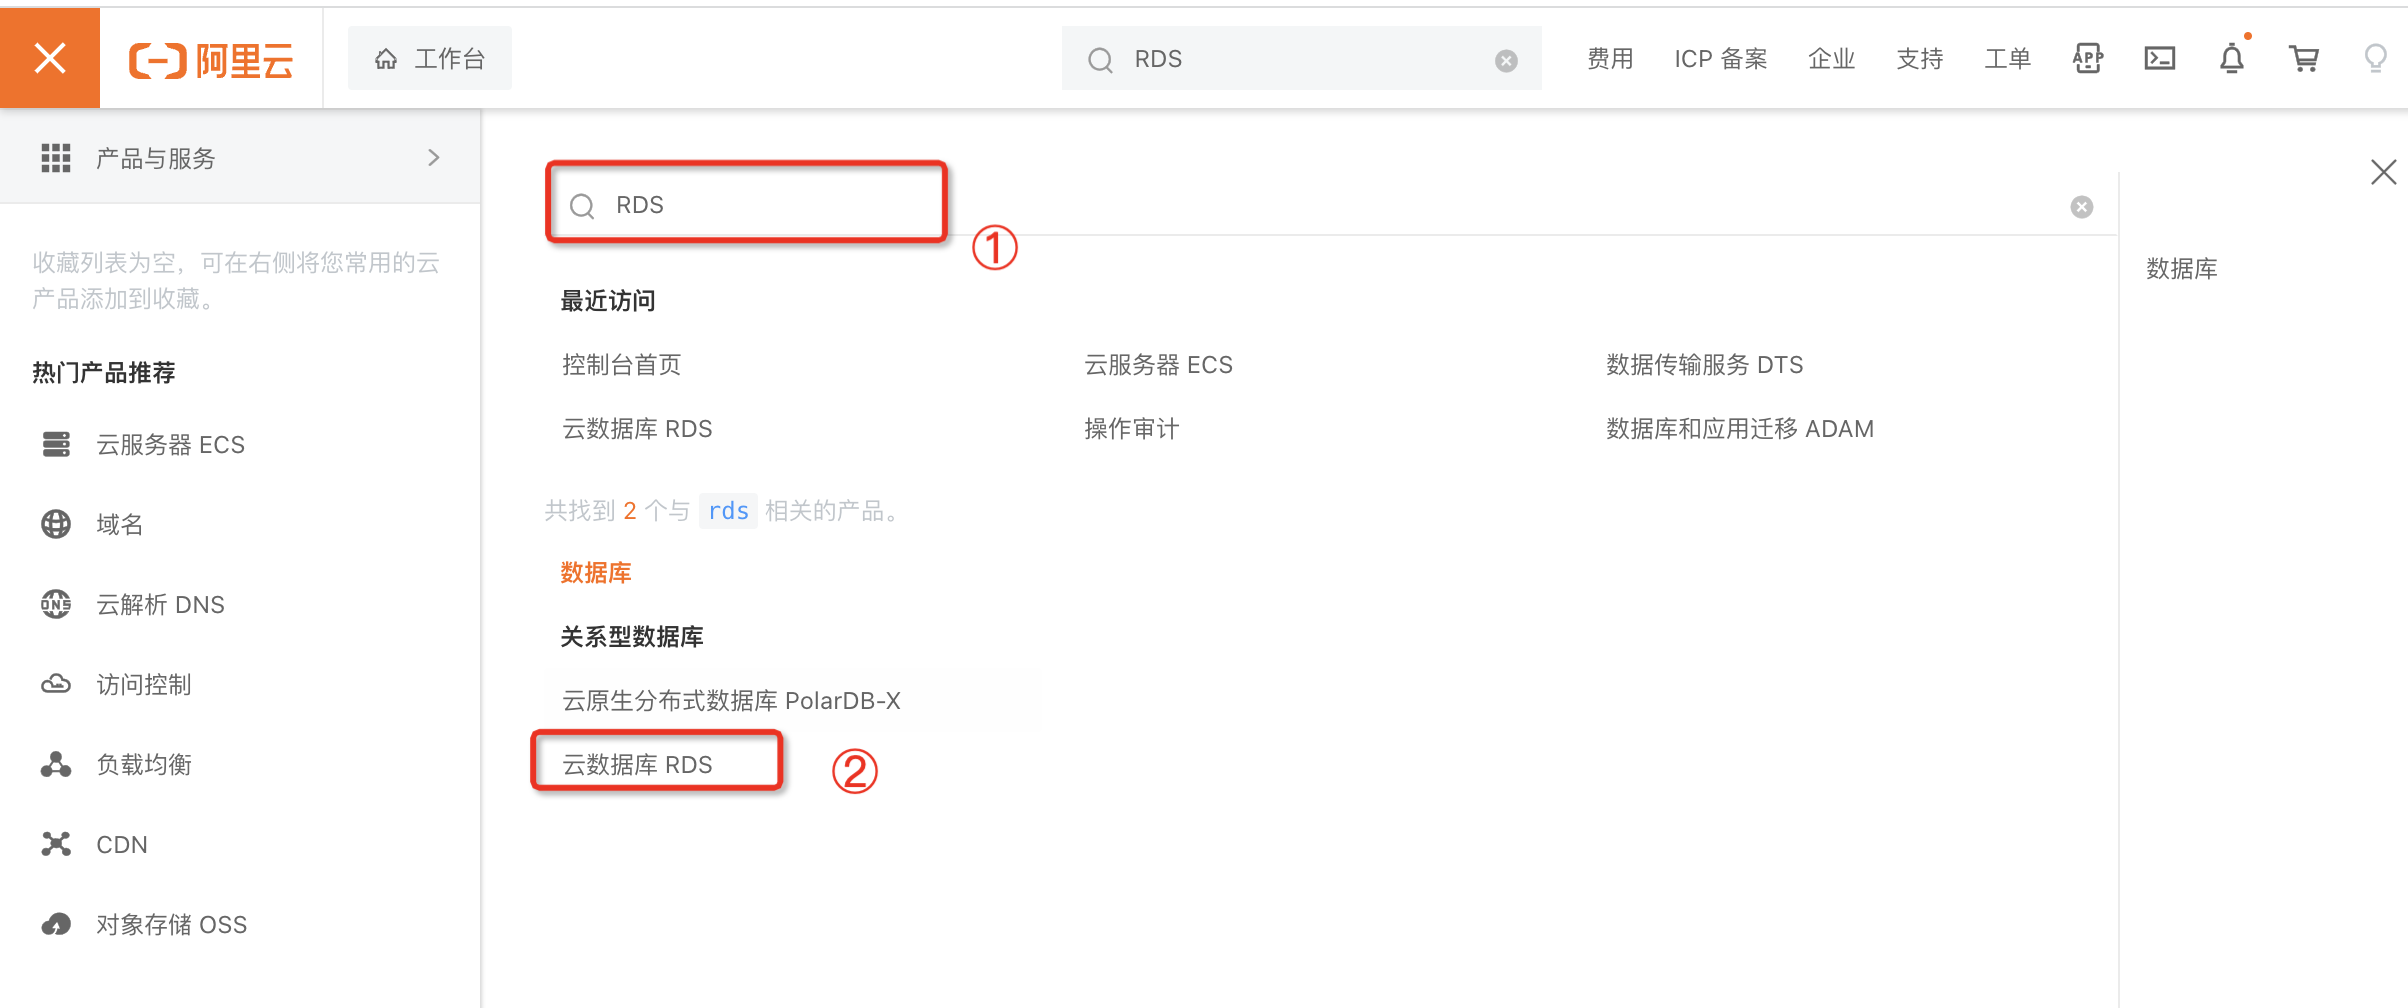Viewport: 2408px width, 1008px height.
Task: Open 云解析 DNS from the sidebar
Action: coord(160,605)
